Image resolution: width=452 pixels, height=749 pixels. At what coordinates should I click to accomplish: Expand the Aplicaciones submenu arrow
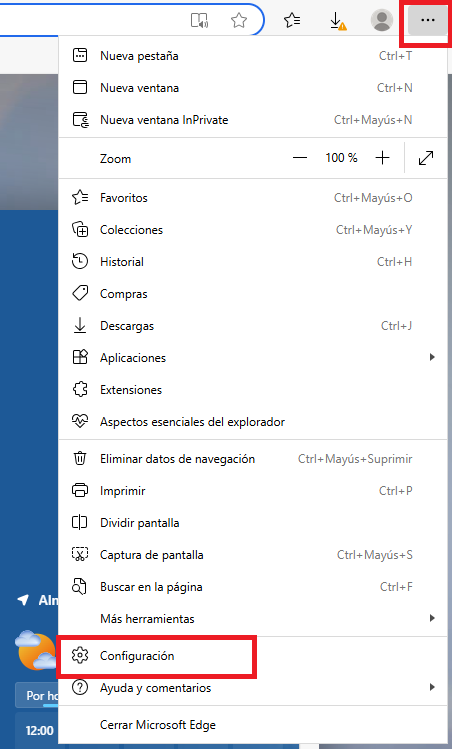tap(432, 357)
